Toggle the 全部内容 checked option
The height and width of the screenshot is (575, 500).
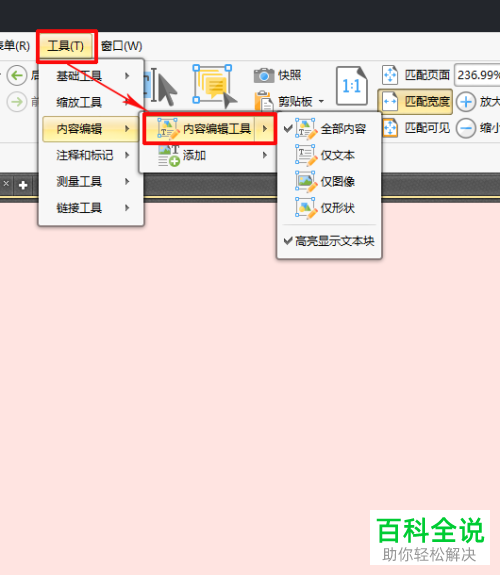click(x=329, y=129)
